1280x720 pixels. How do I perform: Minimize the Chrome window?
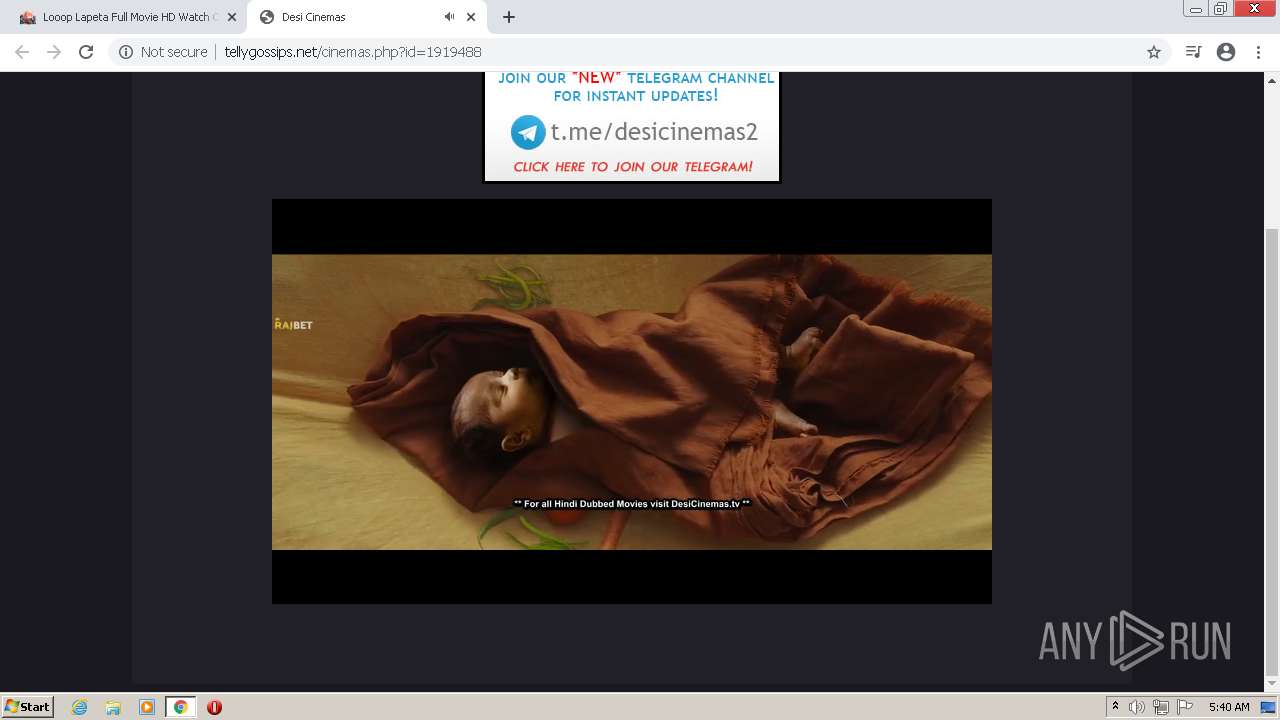point(1195,9)
